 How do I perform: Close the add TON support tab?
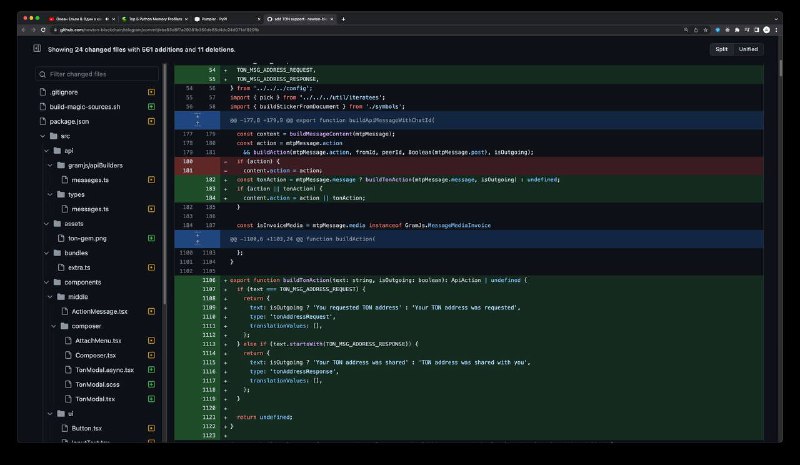332,19
